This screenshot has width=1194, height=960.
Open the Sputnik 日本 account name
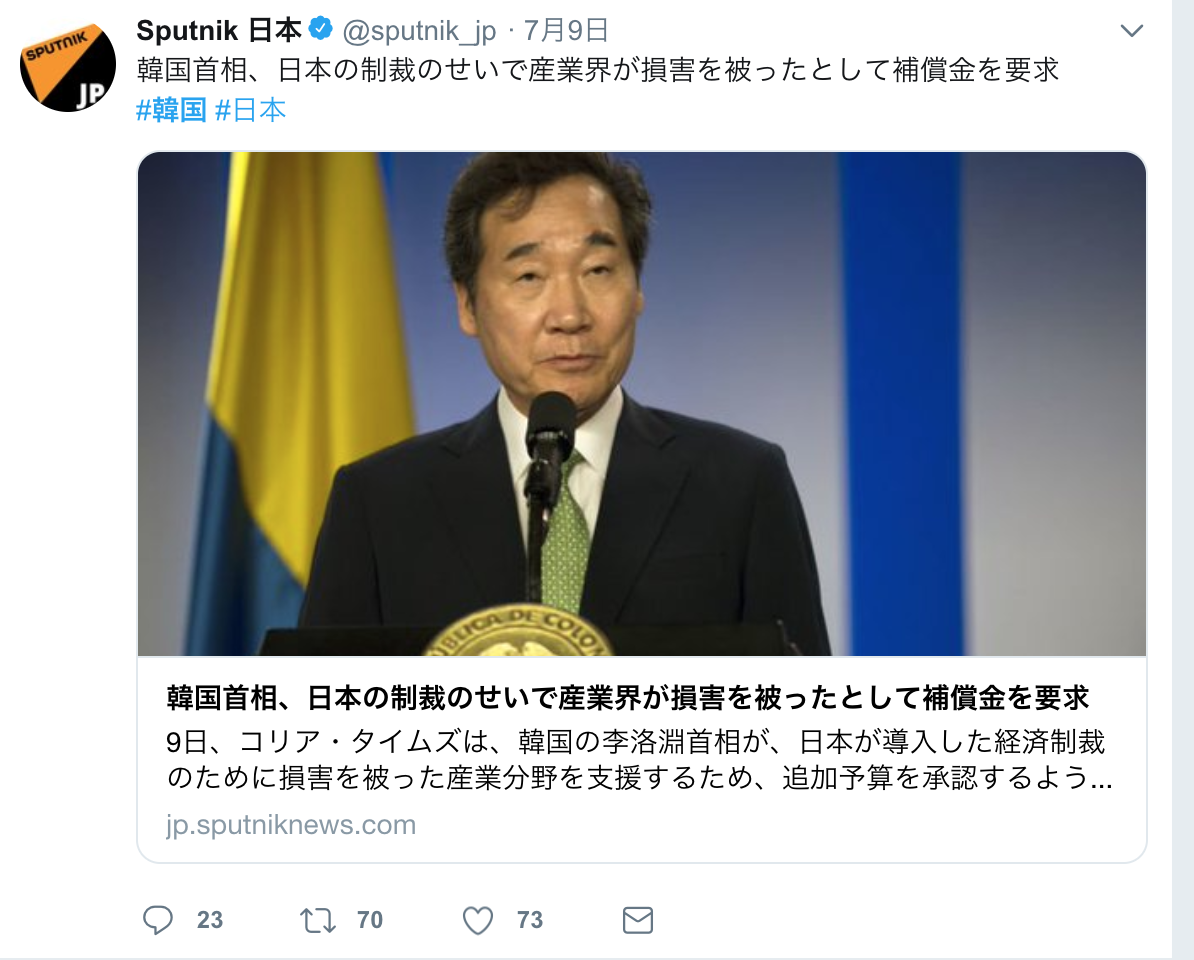219,30
